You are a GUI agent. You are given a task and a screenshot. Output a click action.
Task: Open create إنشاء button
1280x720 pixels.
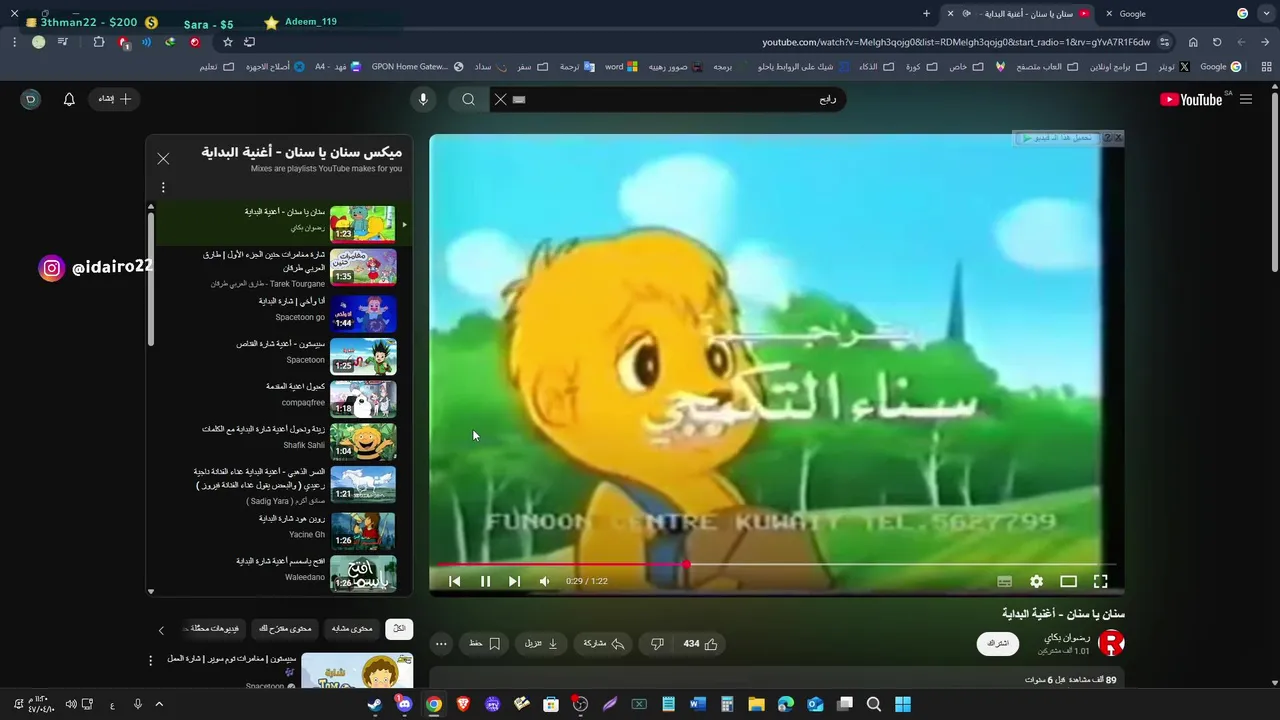point(114,99)
